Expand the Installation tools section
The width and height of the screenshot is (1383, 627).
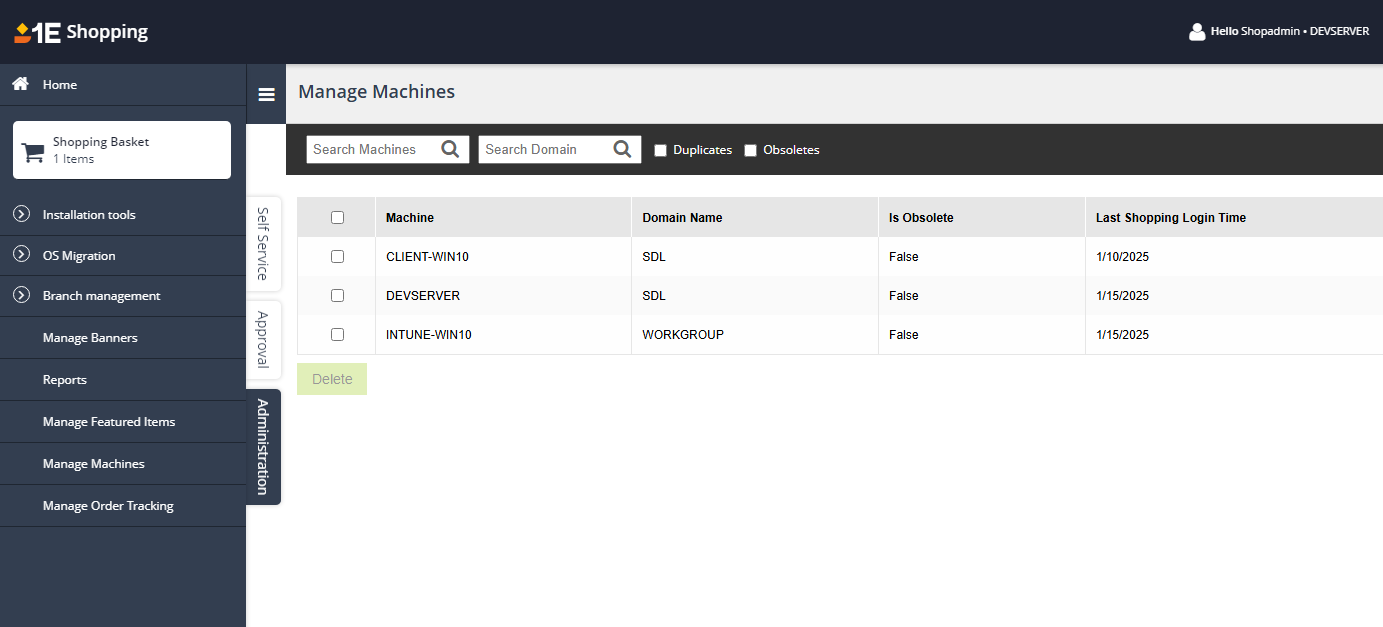(21, 214)
